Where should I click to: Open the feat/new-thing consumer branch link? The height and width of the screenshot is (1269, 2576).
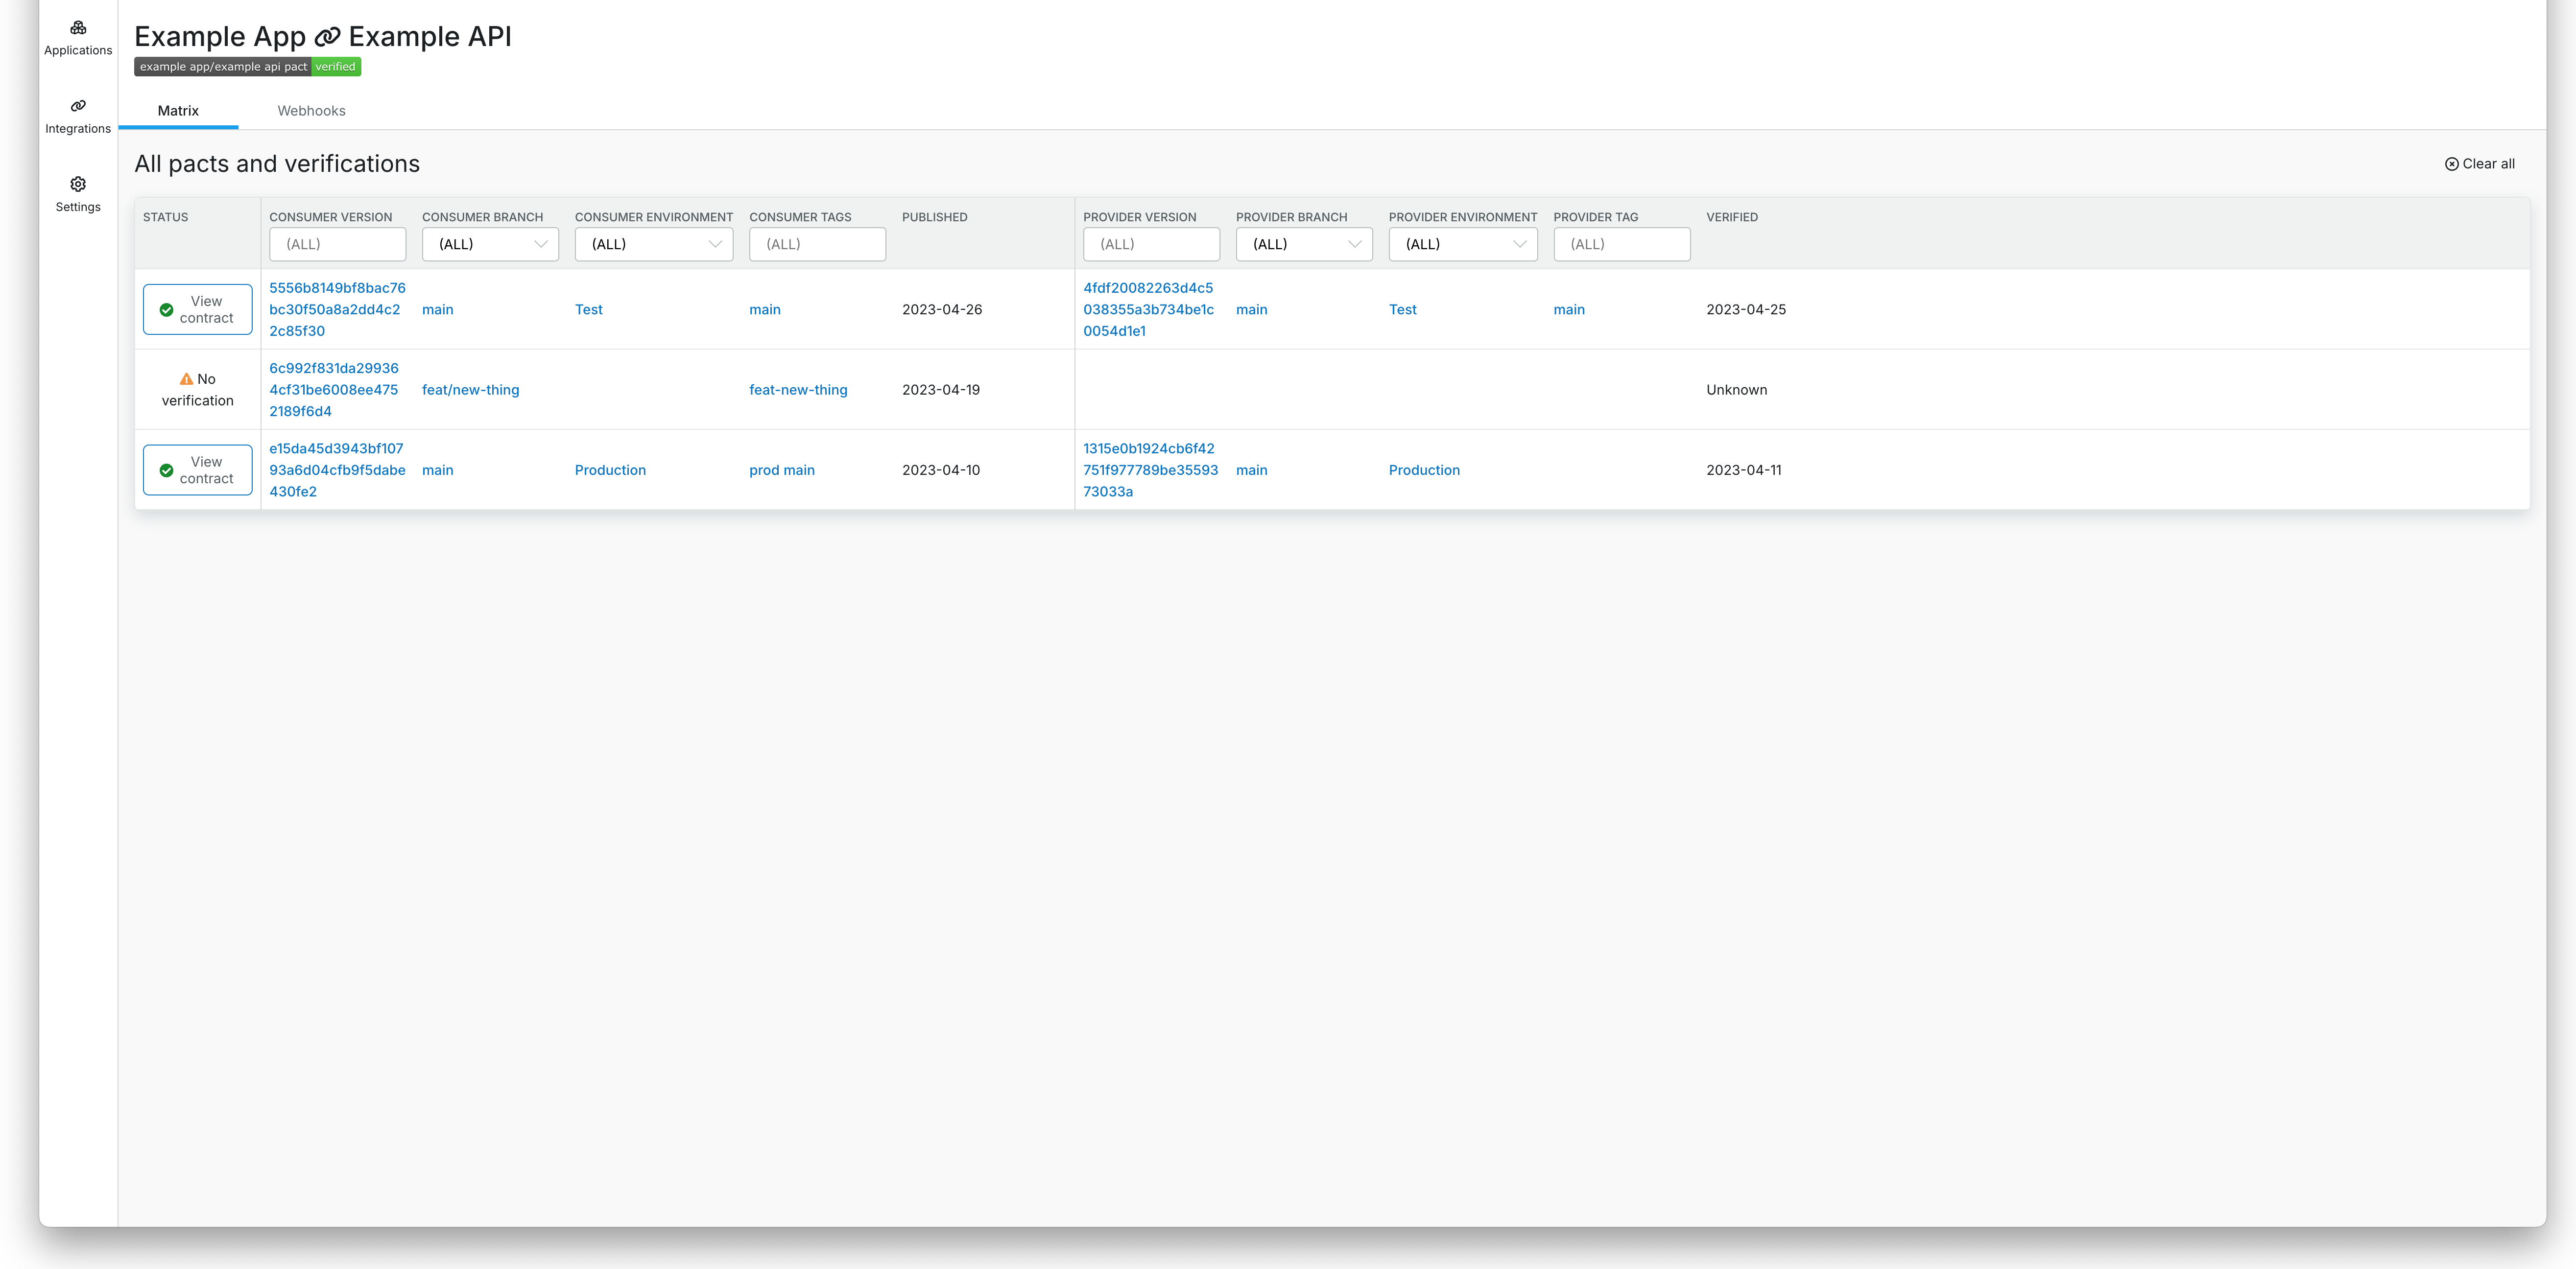point(470,390)
